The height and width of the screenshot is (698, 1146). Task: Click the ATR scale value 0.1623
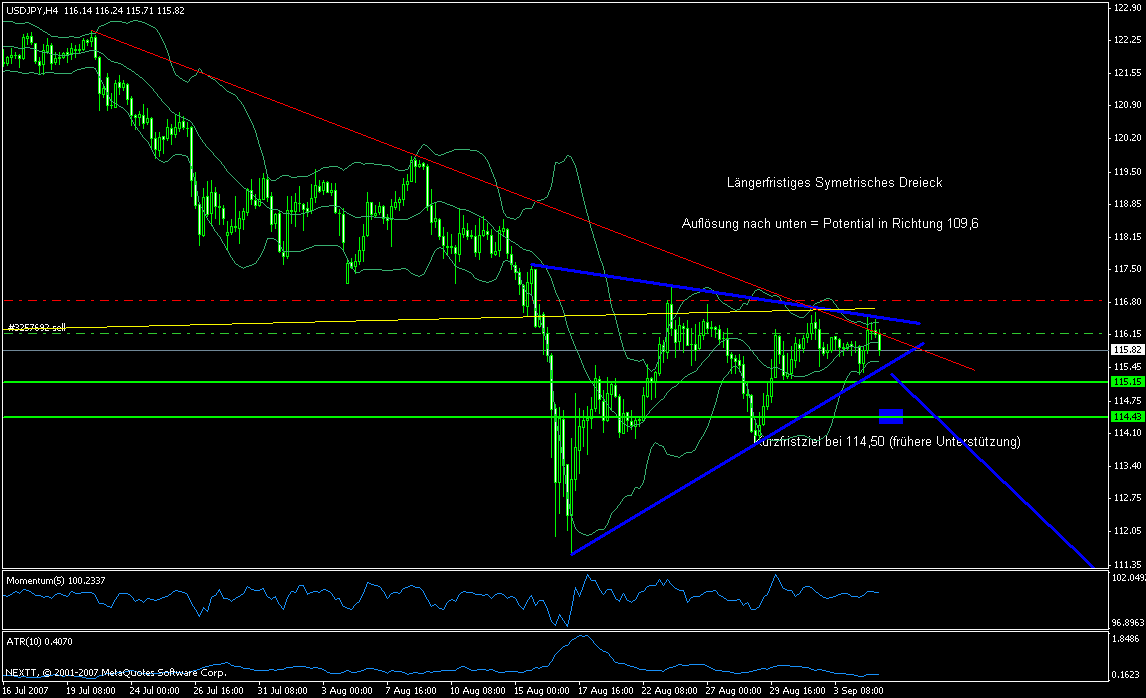[x=1128, y=675]
